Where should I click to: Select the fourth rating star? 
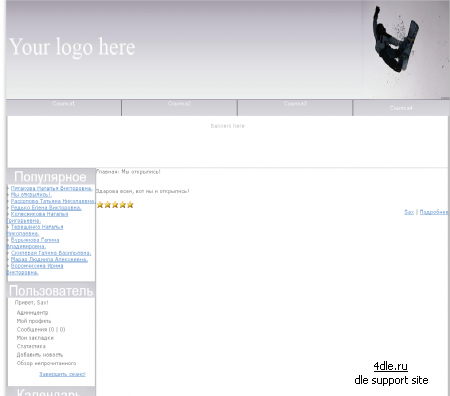click(123, 205)
